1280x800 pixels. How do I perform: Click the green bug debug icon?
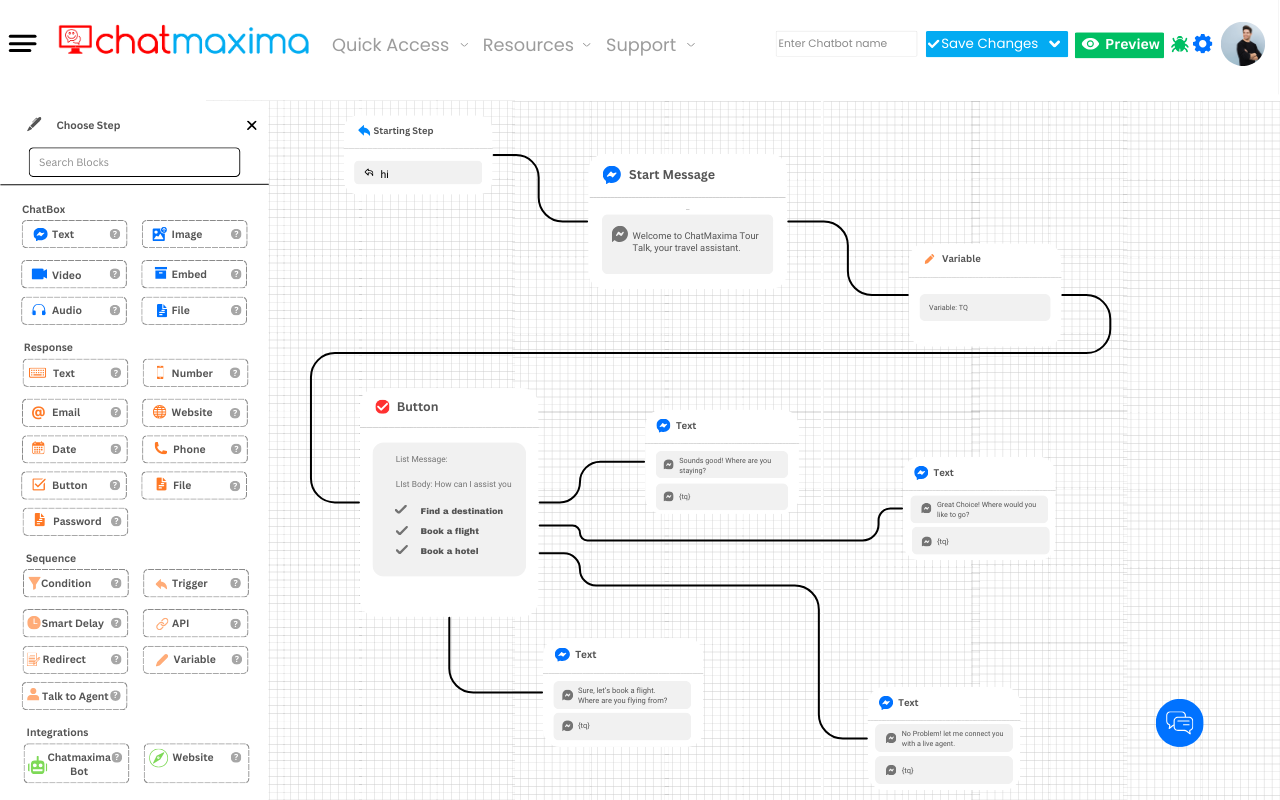click(1180, 44)
